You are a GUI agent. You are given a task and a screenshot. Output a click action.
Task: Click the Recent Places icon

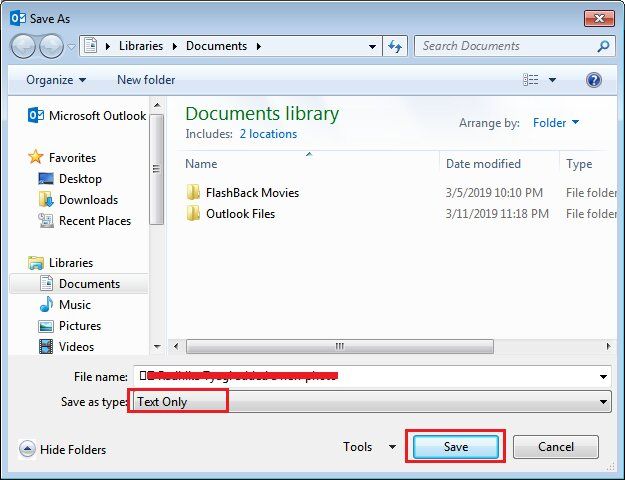pyautogui.click(x=46, y=220)
